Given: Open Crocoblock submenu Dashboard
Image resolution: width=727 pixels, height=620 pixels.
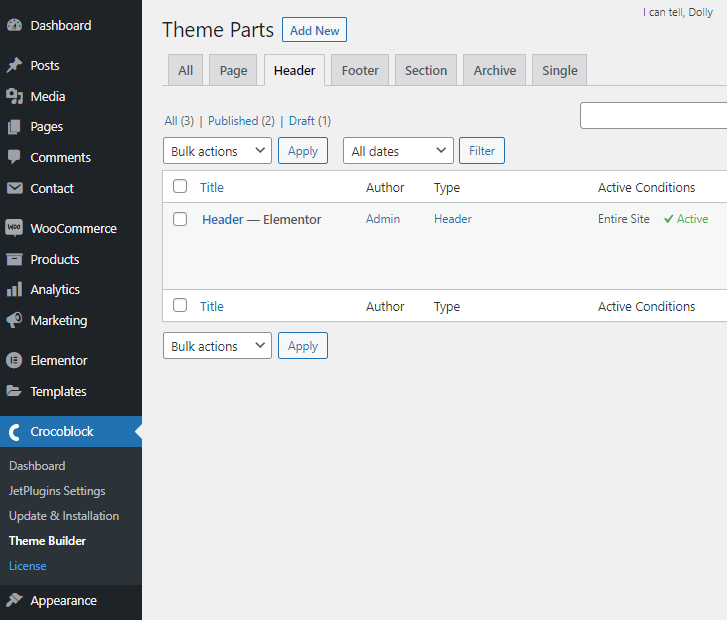Looking at the screenshot, I should tap(37, 466).
